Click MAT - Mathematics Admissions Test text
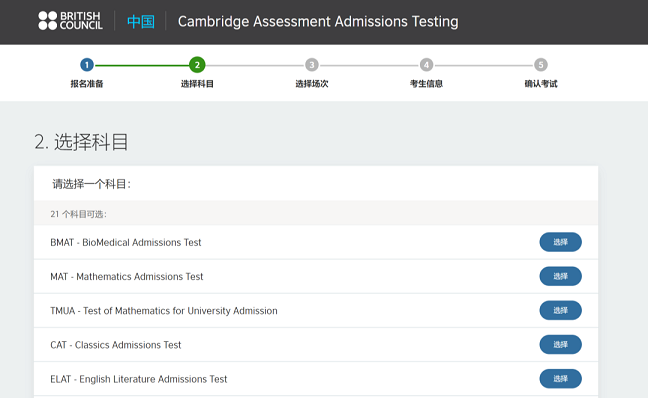 [126, 276]
